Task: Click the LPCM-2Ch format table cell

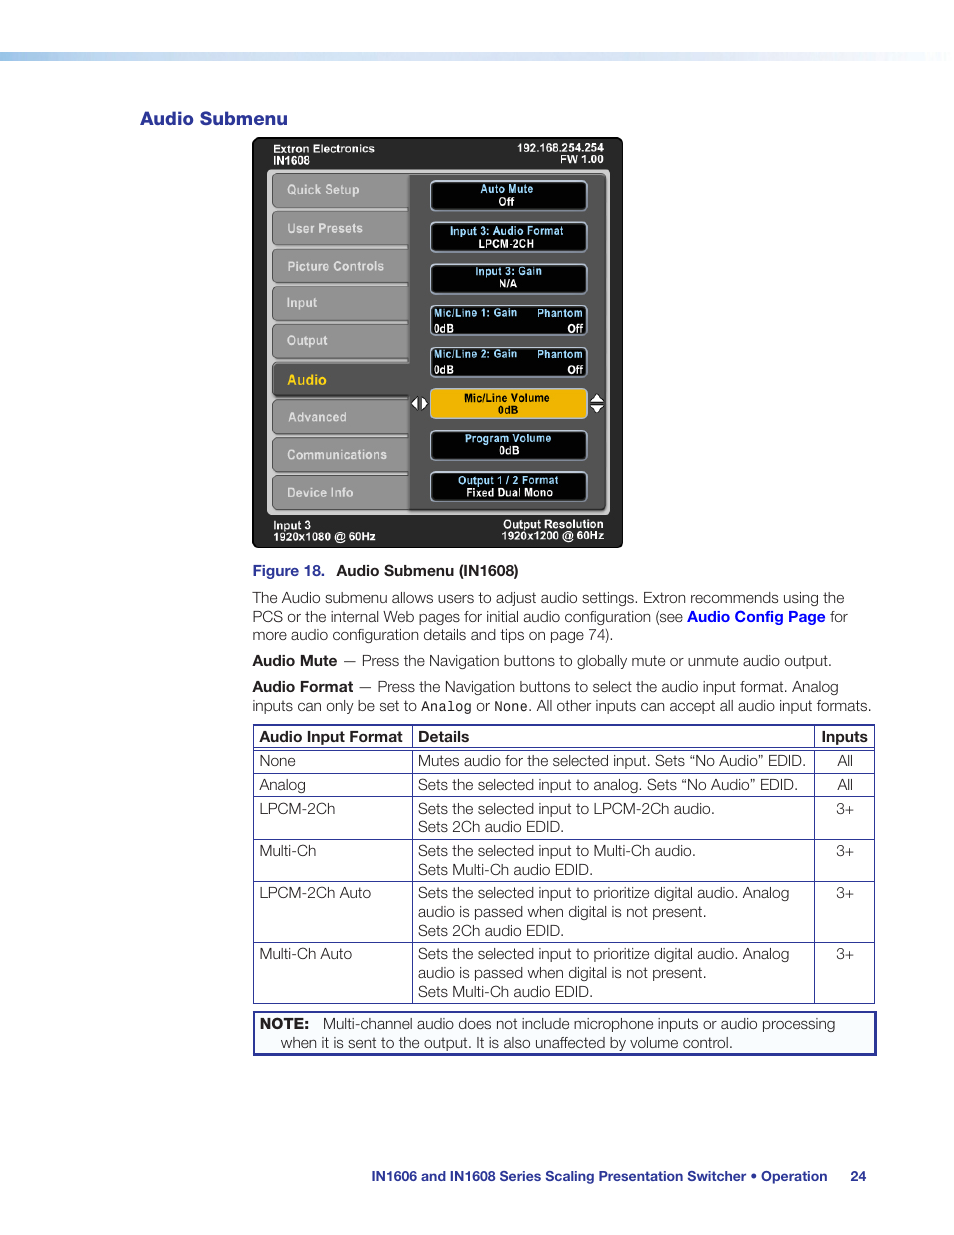Action: (x=332, y=818)
